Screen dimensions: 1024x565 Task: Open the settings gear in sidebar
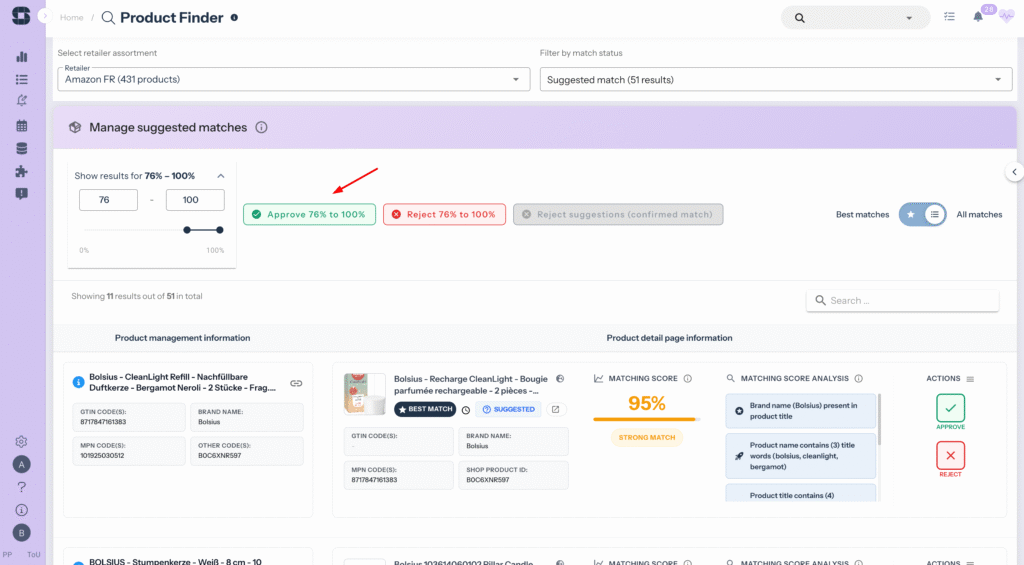pyautogui.click(x=21, y=442)
